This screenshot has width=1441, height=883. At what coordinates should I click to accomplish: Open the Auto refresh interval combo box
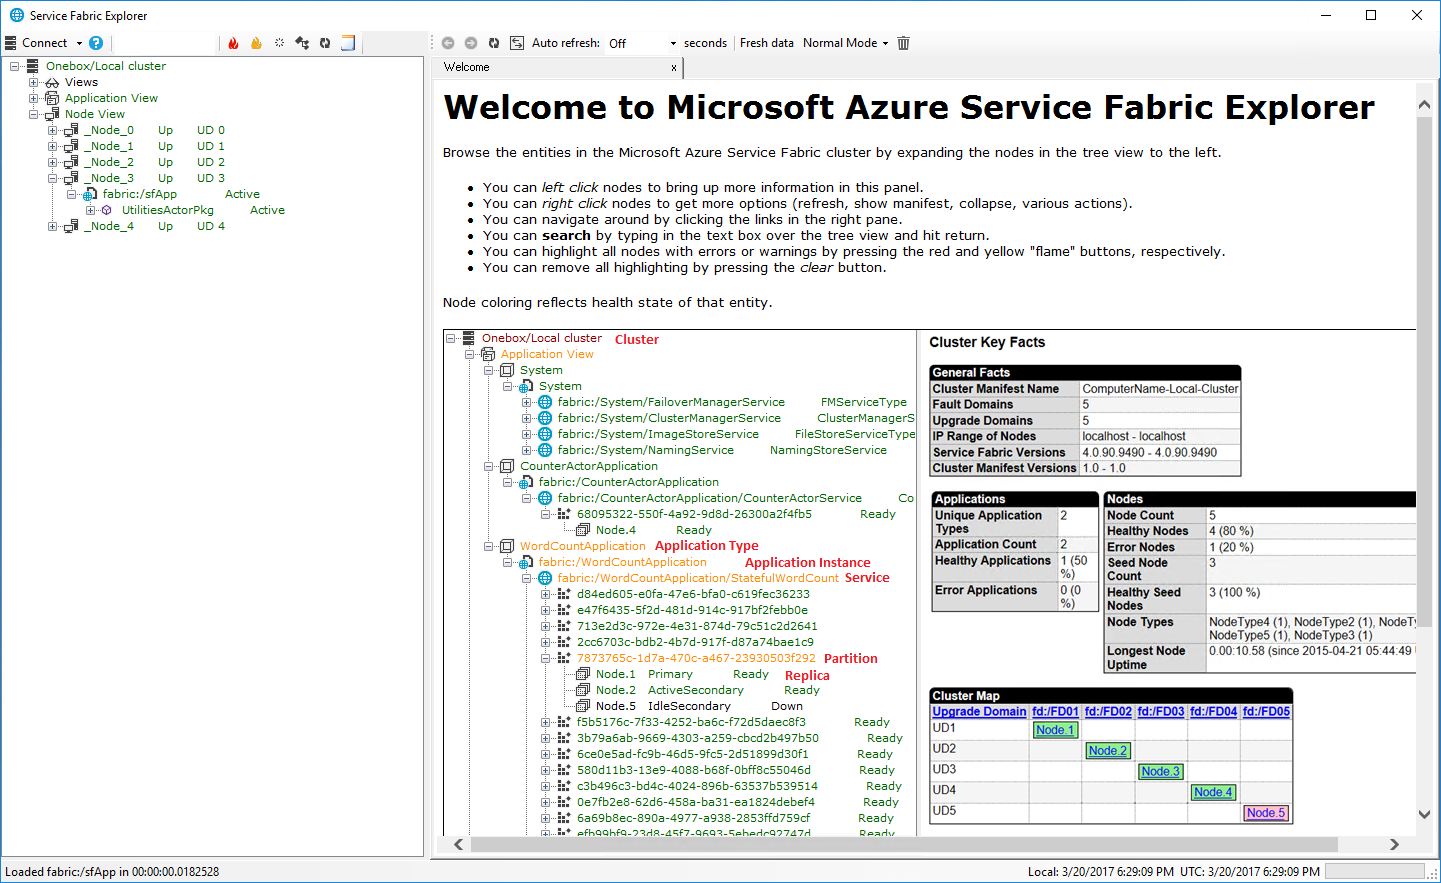642,43
